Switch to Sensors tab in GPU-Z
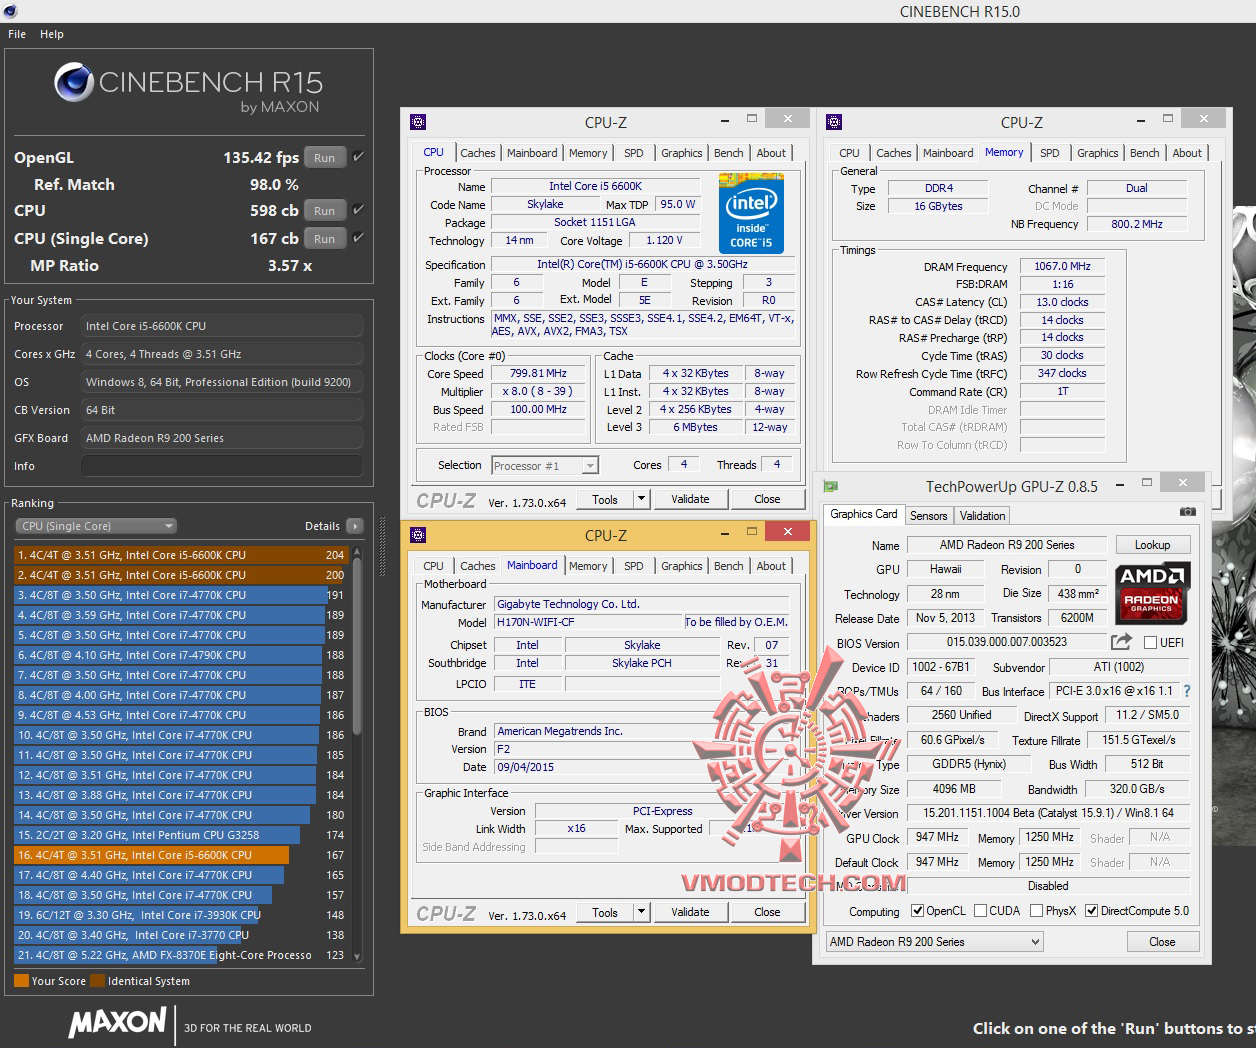Screen dimensions: 1256x1048 coord(928,516)
